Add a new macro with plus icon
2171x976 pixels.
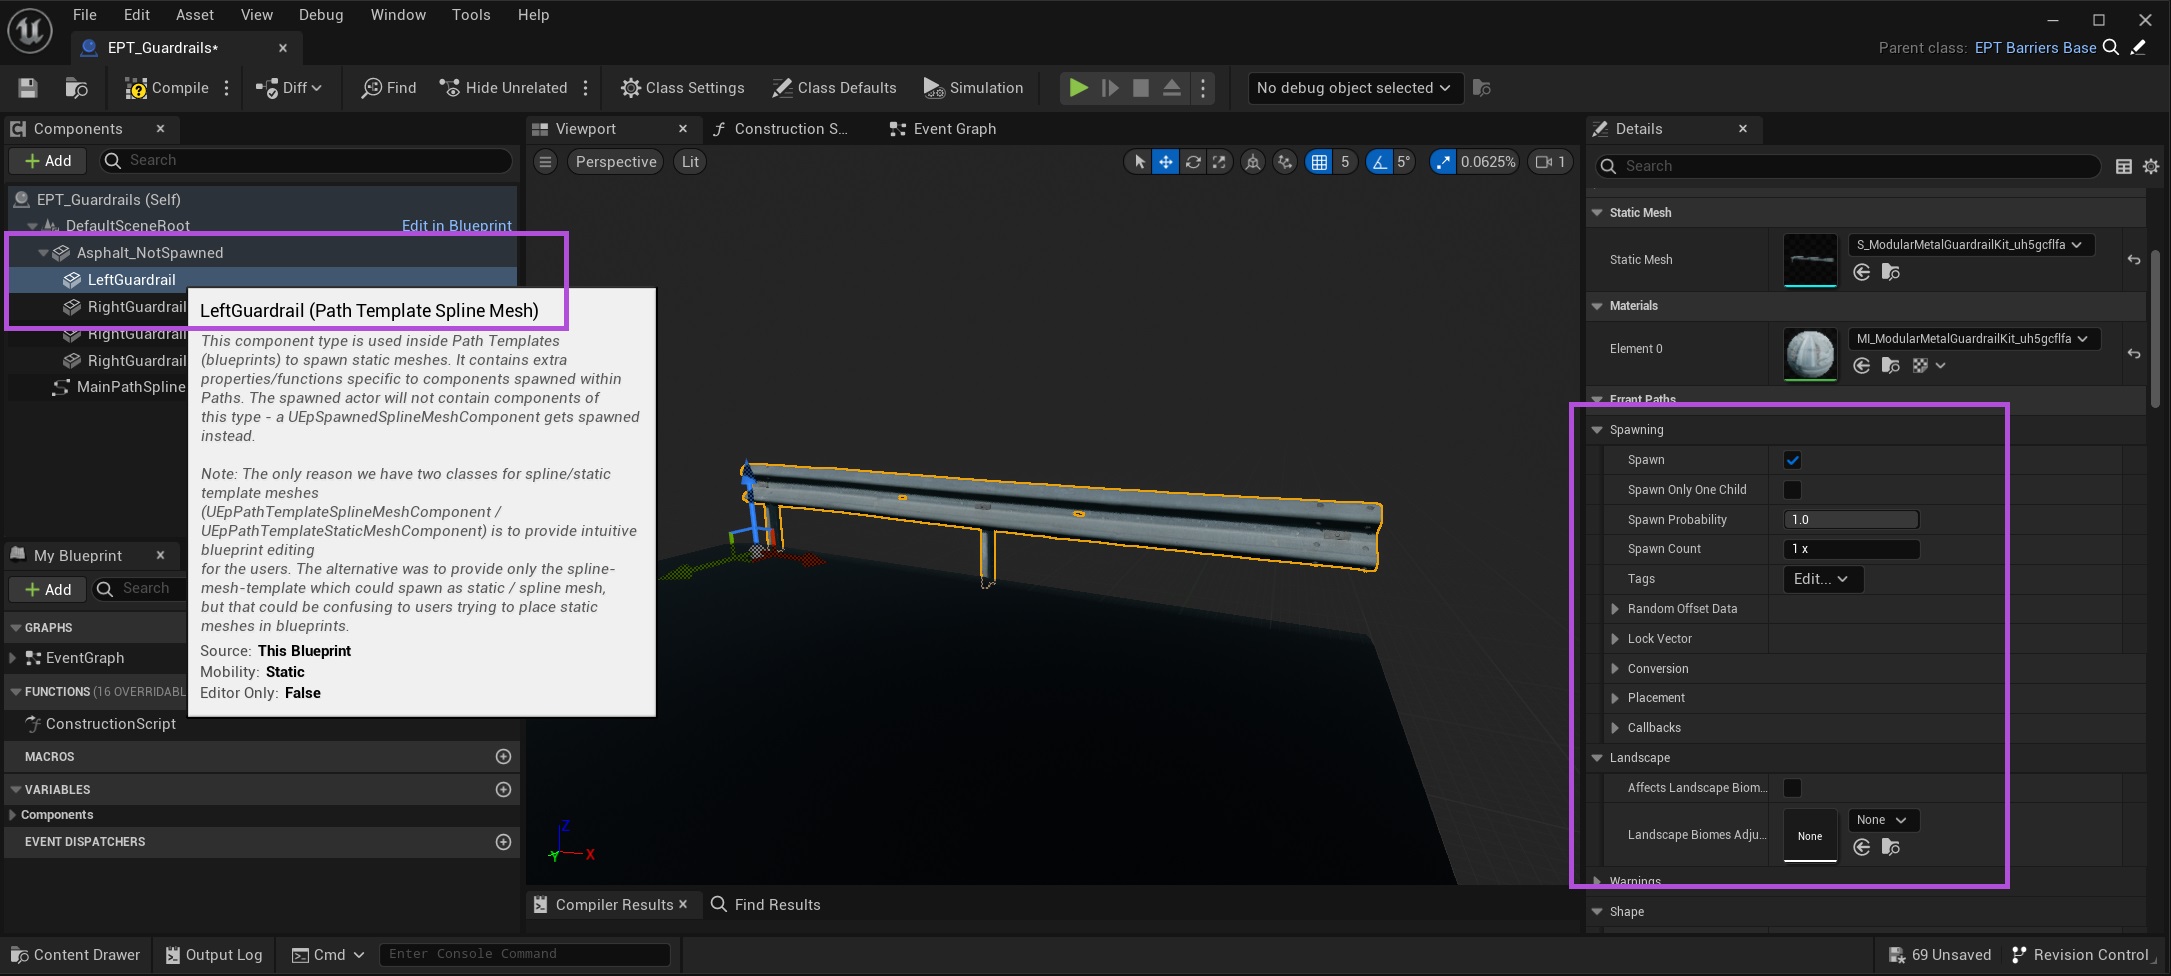(x=503, y=757)
